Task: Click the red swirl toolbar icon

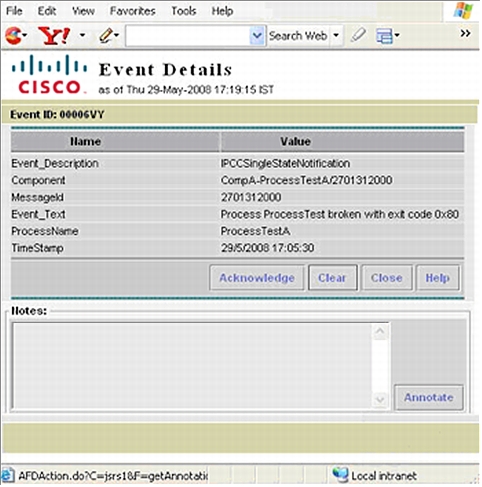Action: tap(13, 35)
